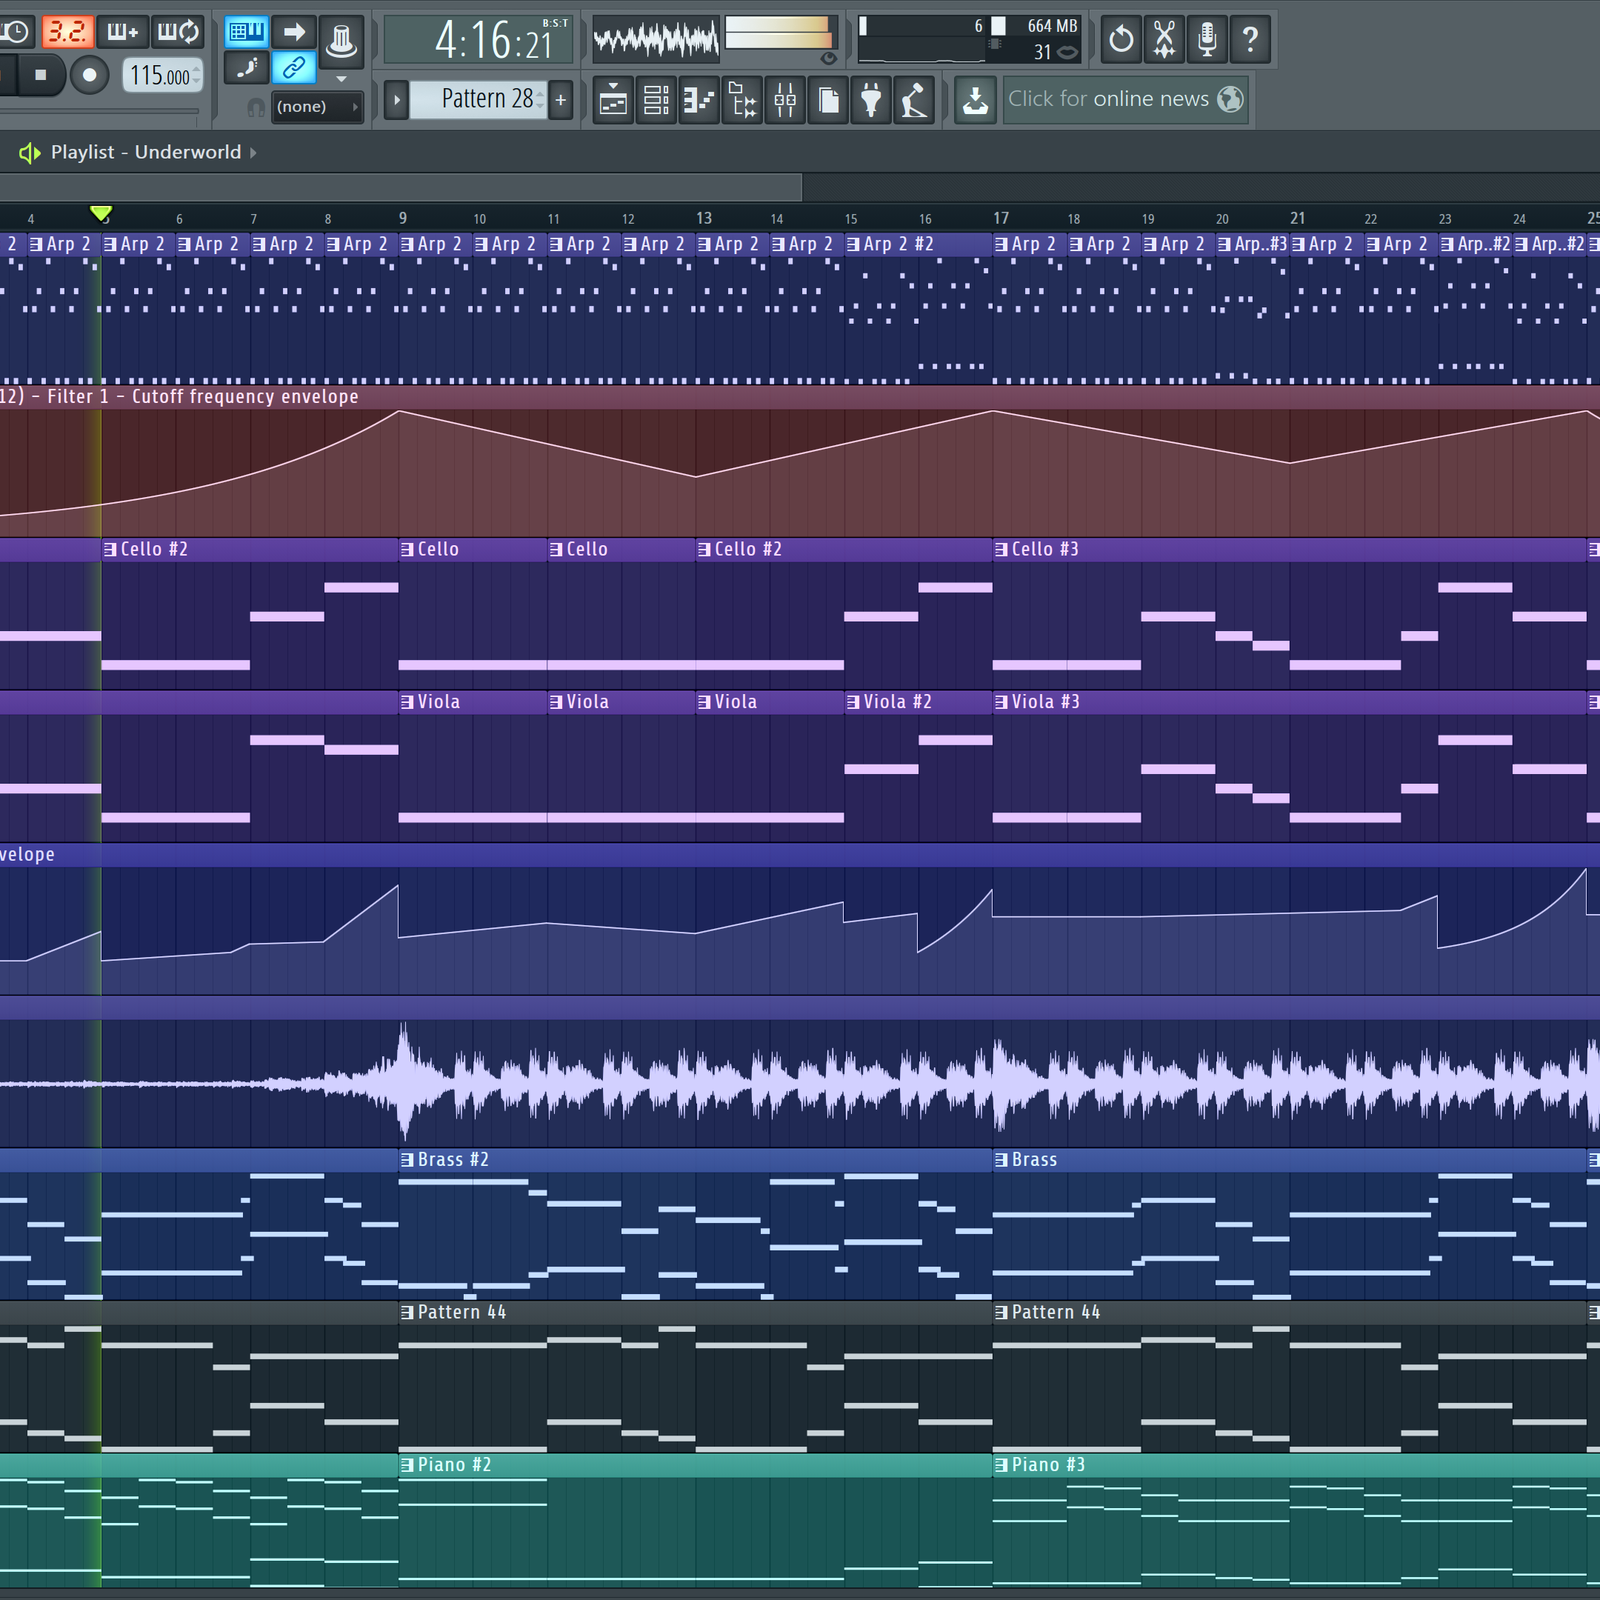
Task: Toggle the countdown before recording button
Action: click(x=15, y=32)
